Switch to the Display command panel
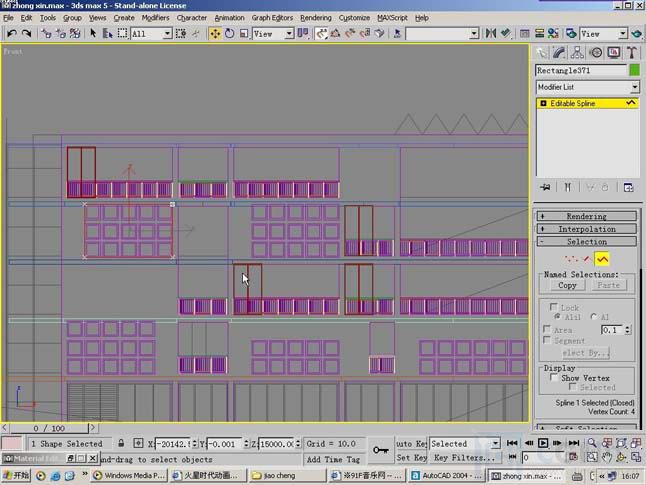 pos(614,53)
